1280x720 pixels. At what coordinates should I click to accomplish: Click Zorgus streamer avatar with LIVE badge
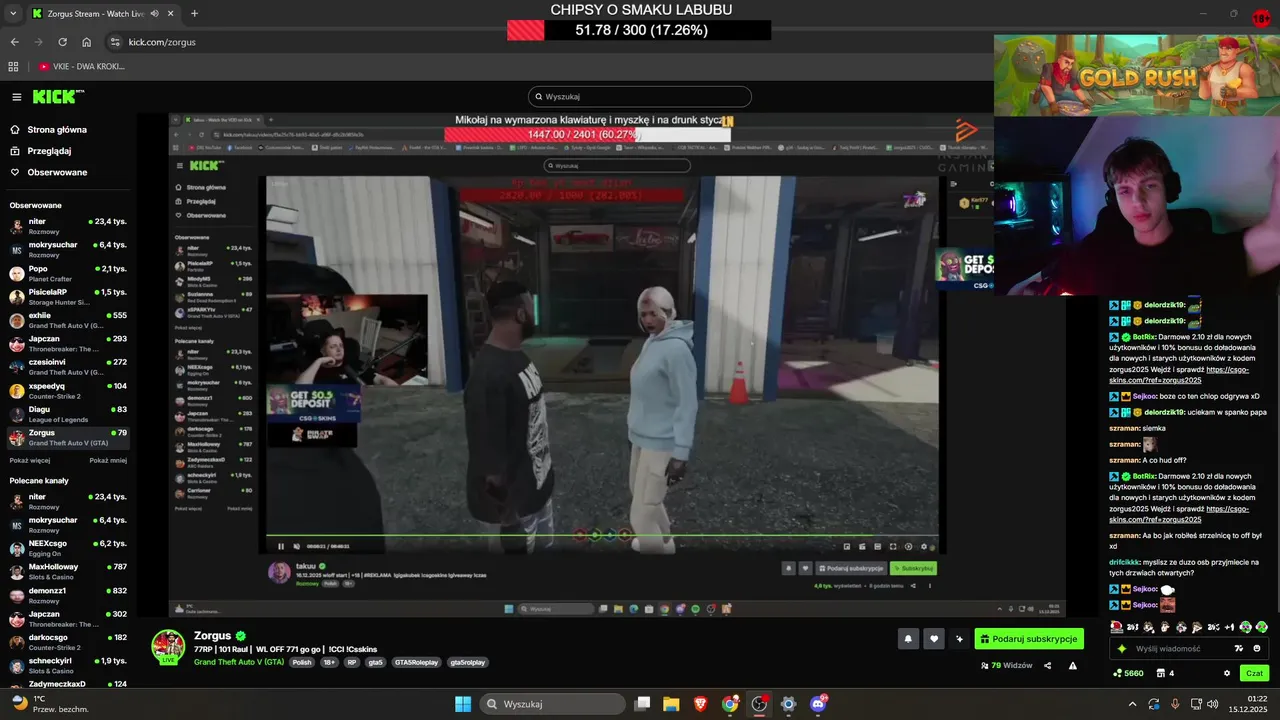tap(168, 647)
